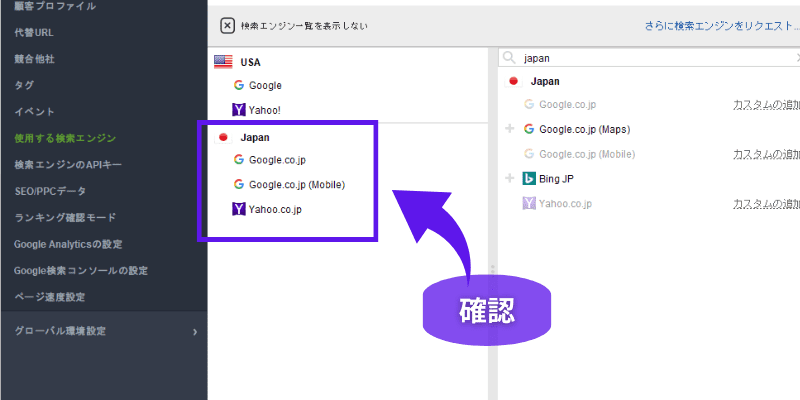Click greyed Google.co.jp label in results
The height and width of the screenshot is (400, 800).
click(568, 105)
